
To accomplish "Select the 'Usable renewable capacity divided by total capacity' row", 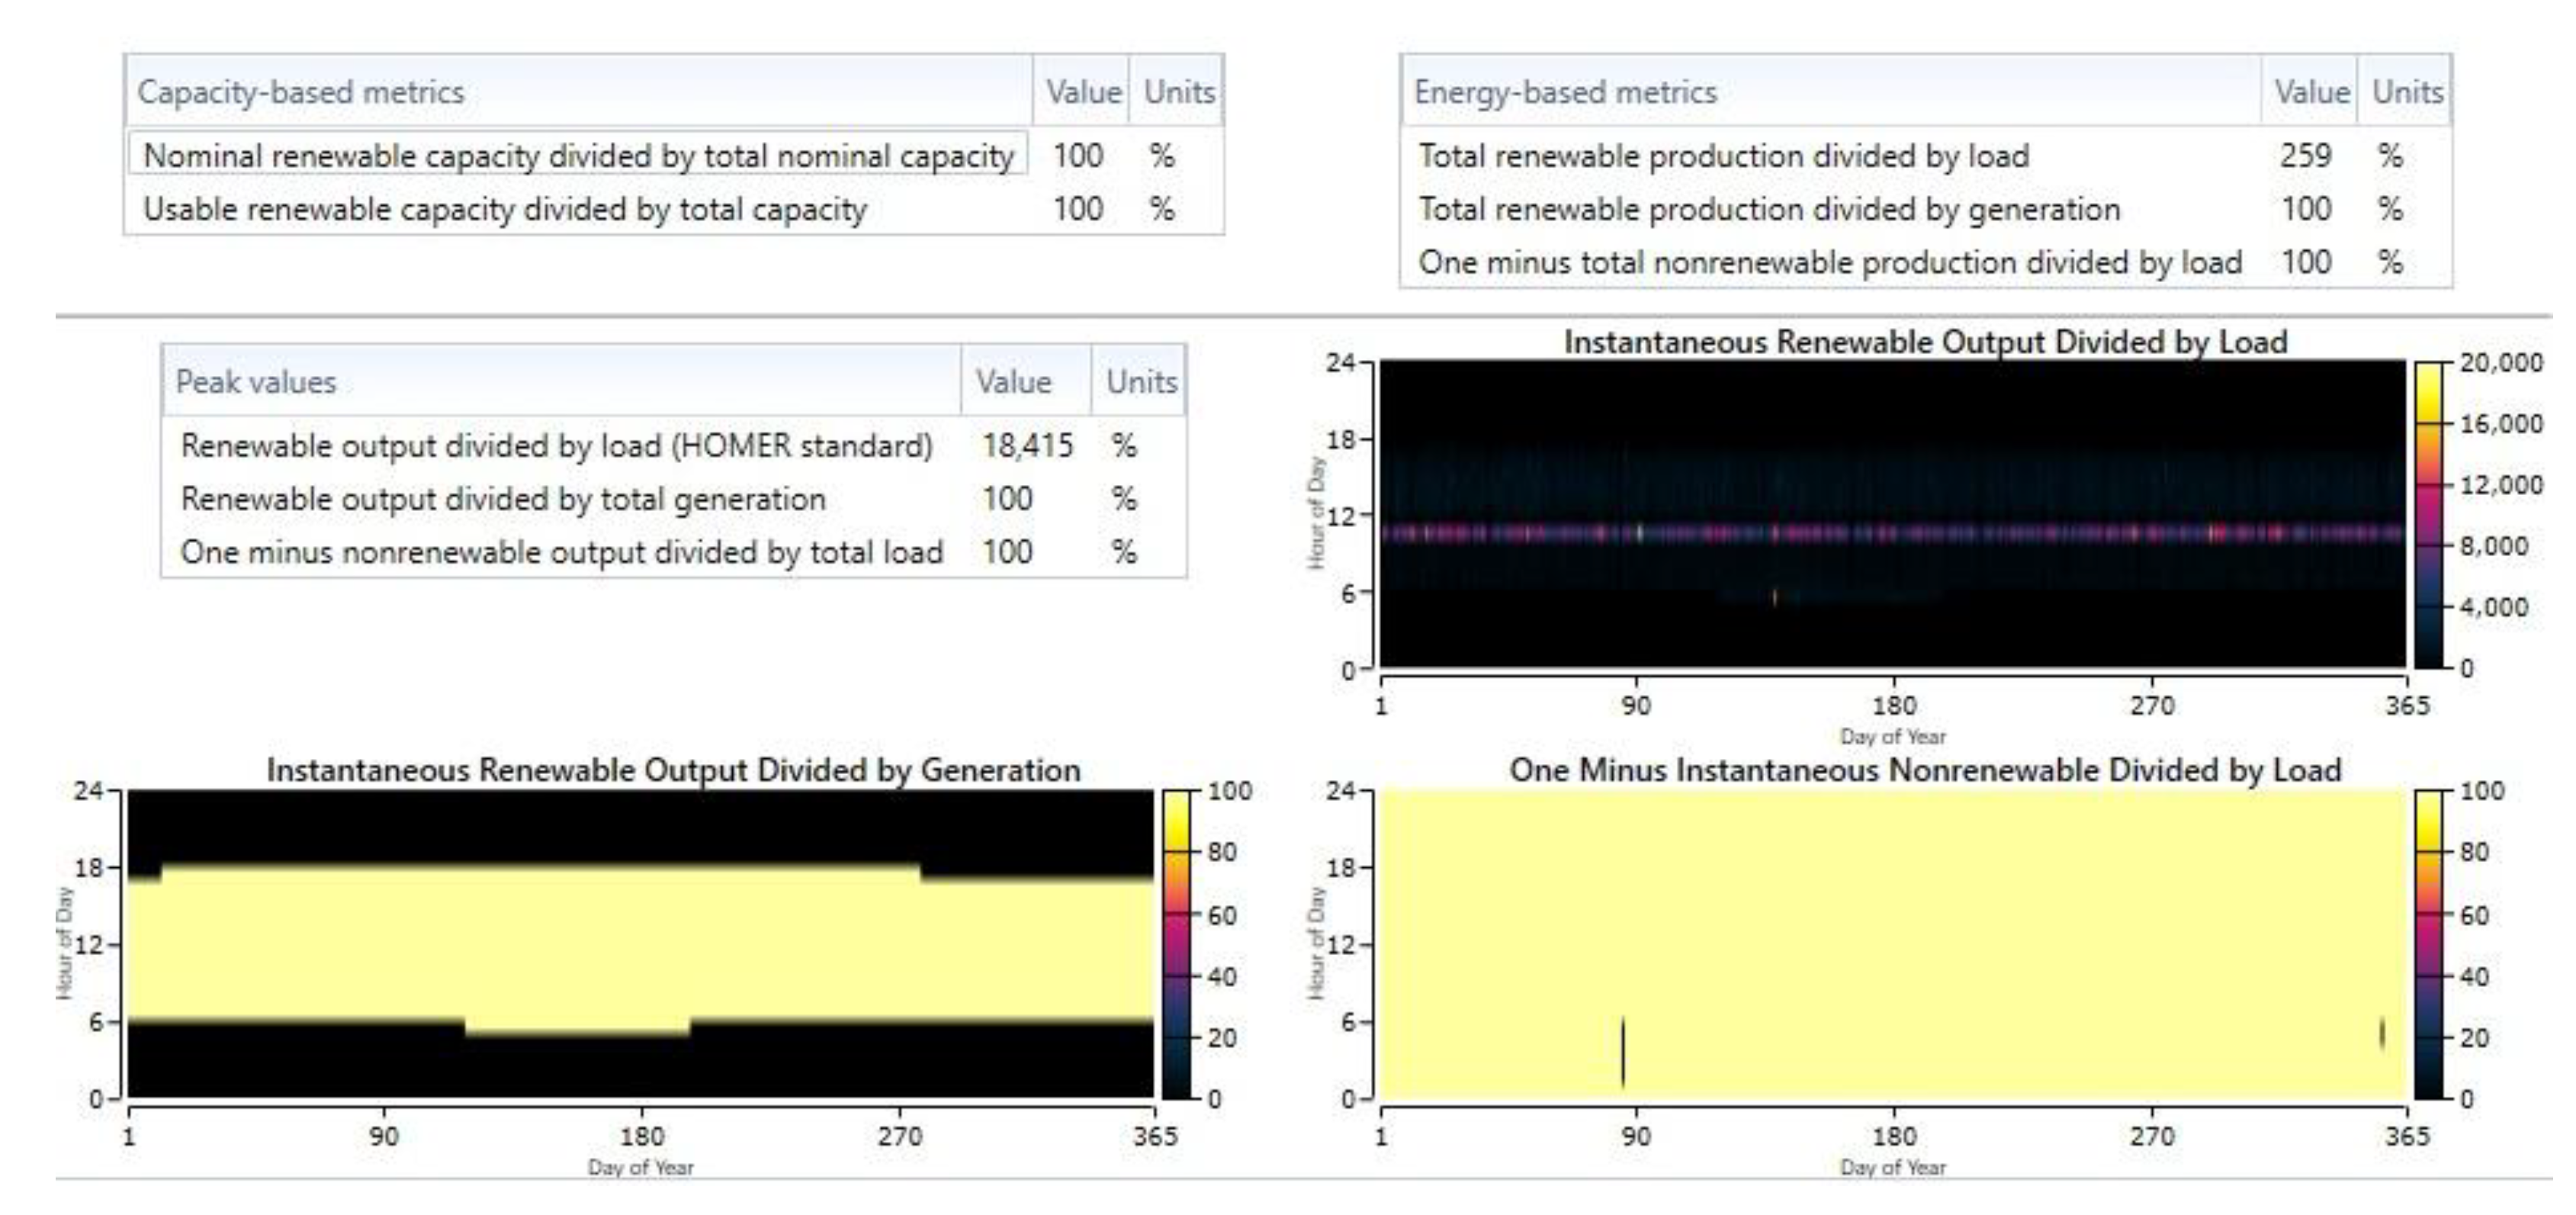I will (x=505, y=209).
